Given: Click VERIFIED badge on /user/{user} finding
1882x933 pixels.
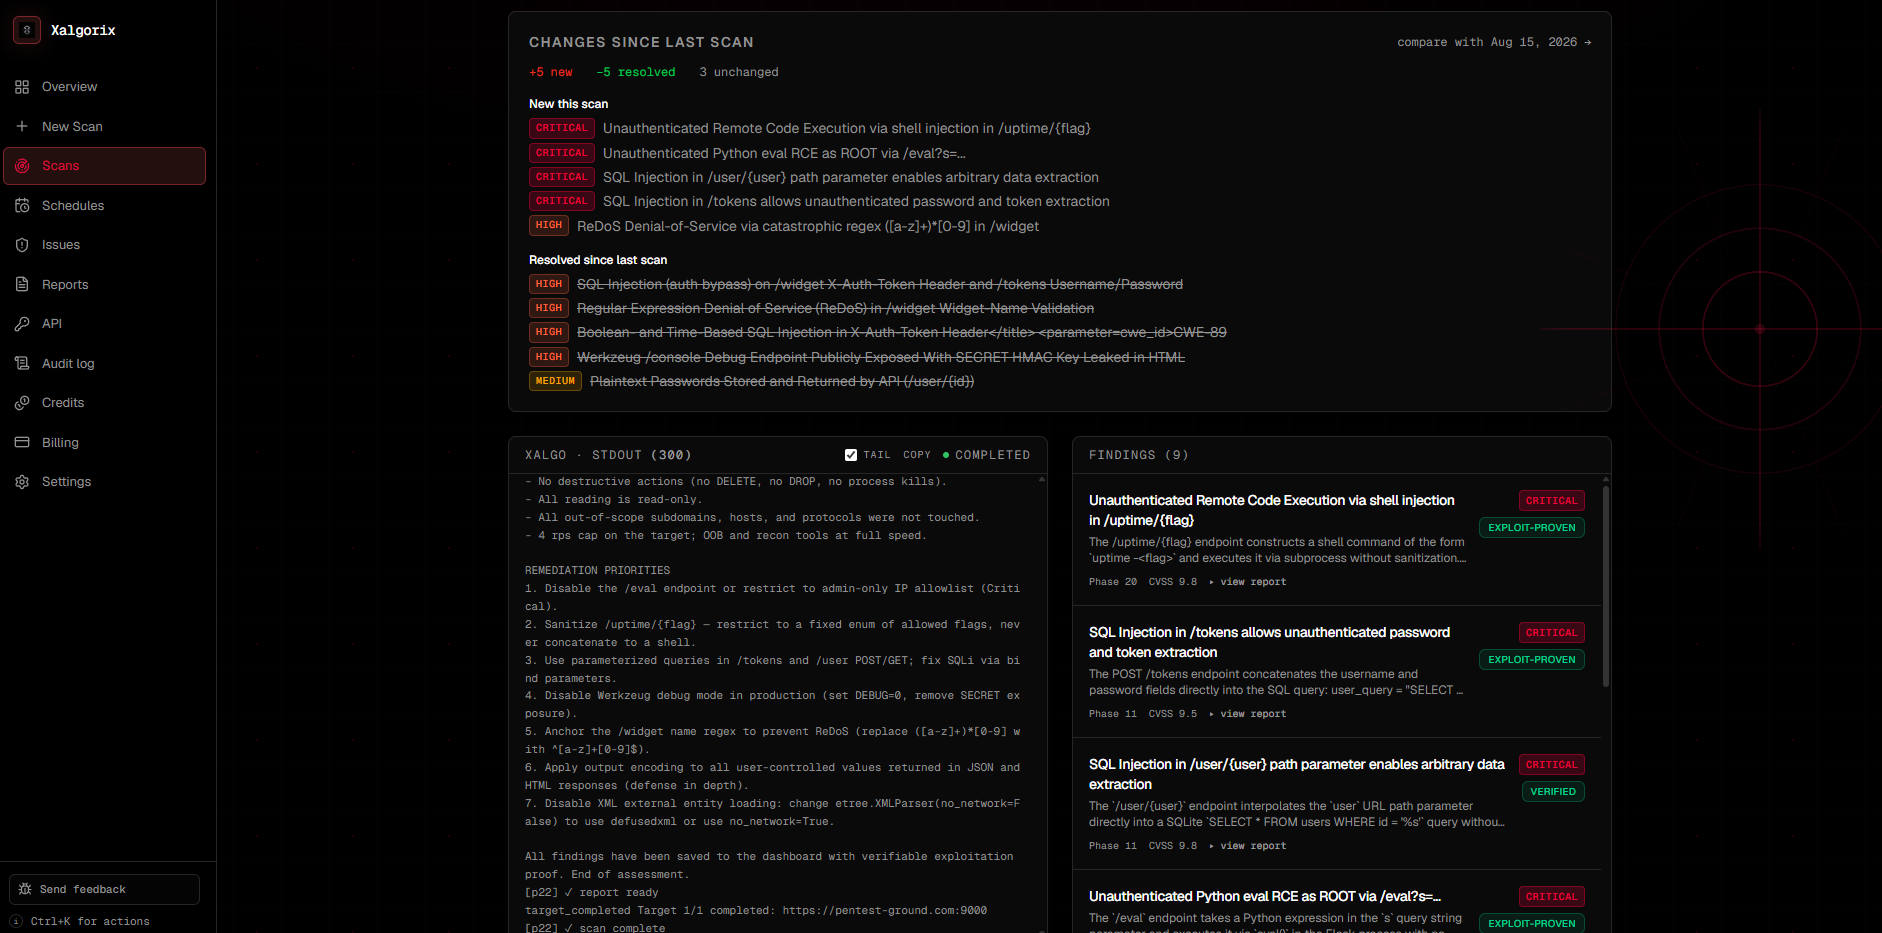Looking at the screenshot, I should 1553,792.
